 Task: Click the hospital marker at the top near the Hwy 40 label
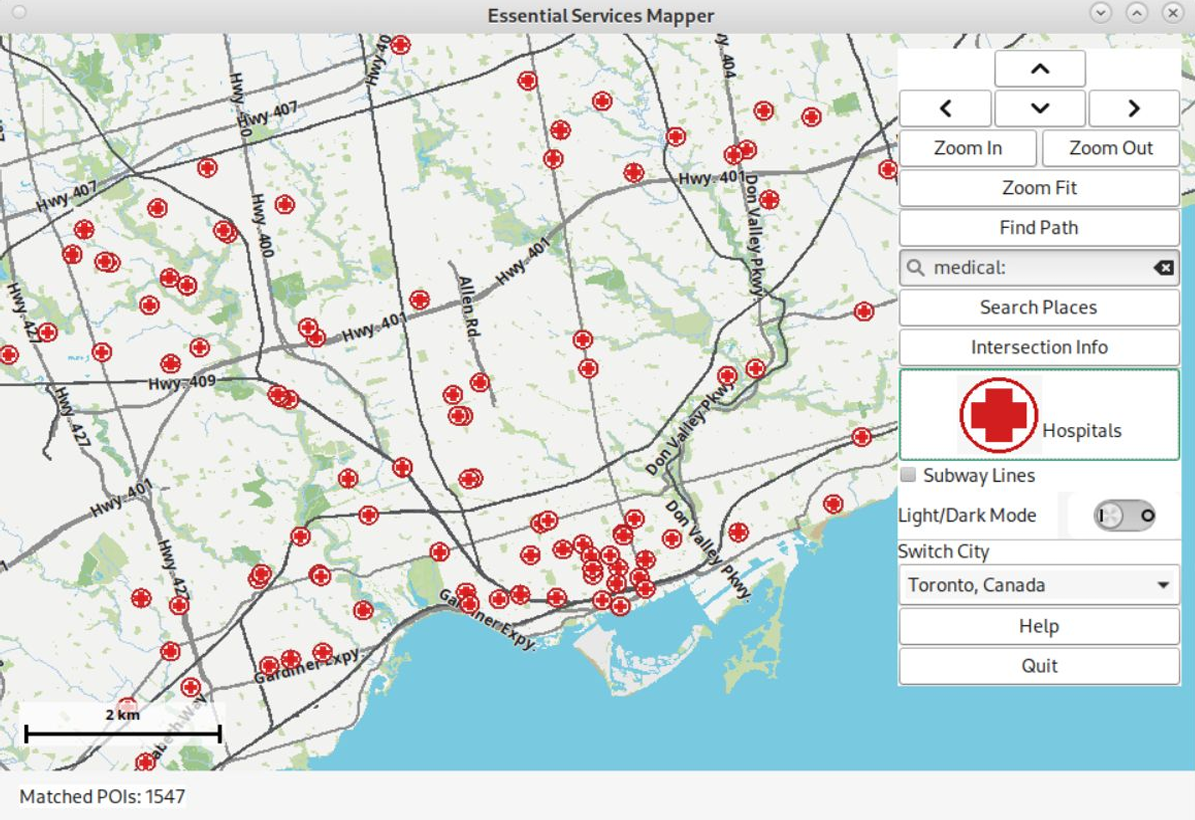click(x=400, y=45)
